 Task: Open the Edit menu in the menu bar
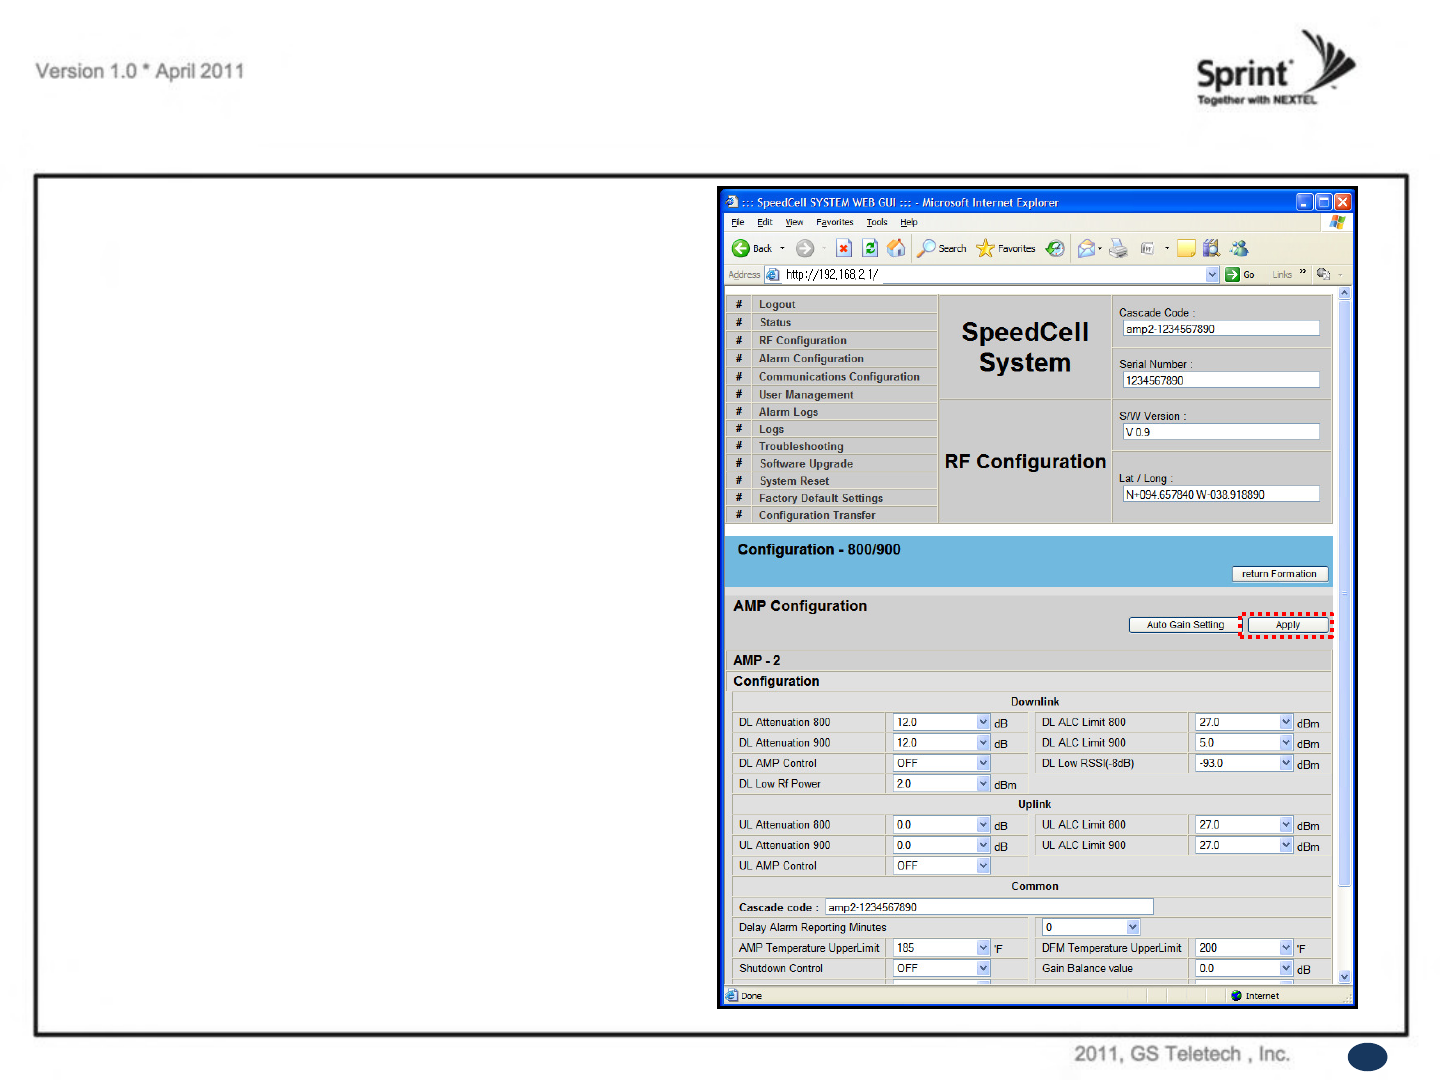click(x=765, y=222)
